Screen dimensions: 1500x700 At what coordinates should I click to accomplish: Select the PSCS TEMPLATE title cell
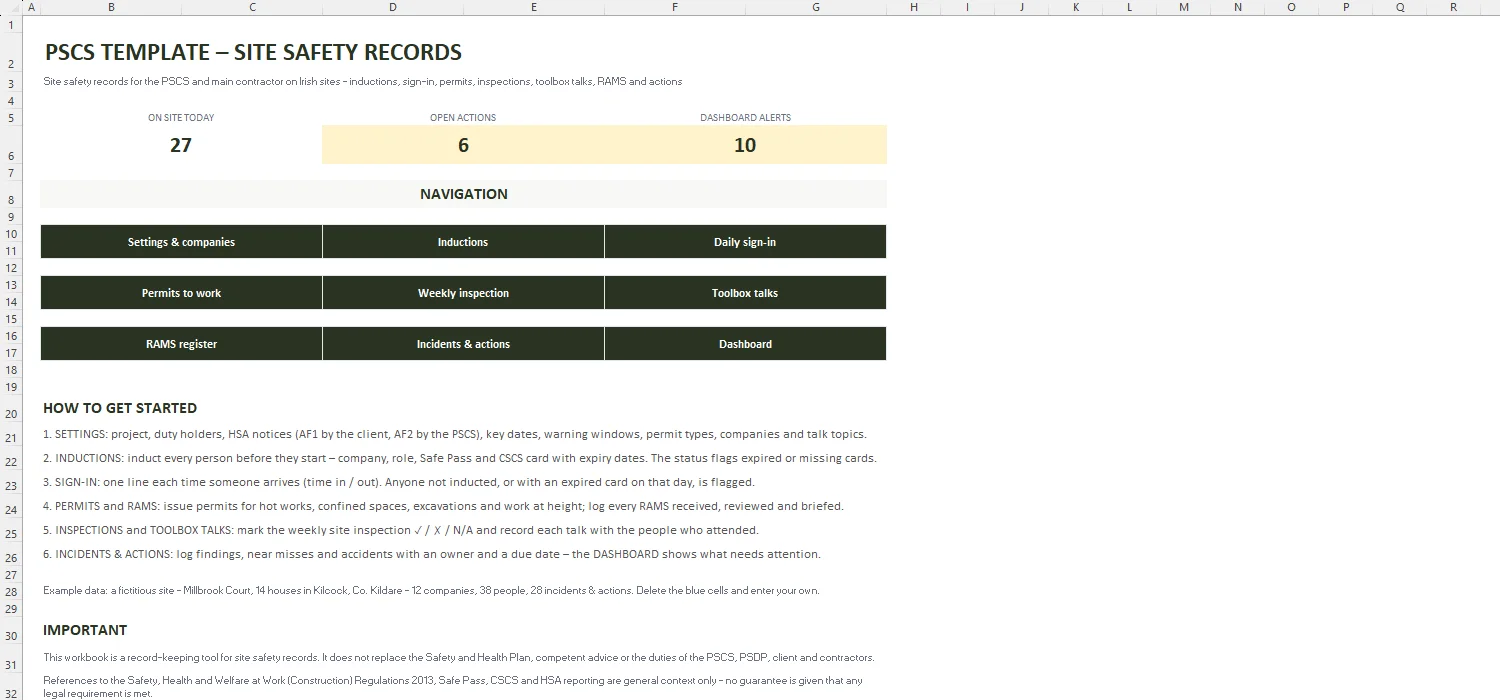pyautogui.click(x=253, y=52)
